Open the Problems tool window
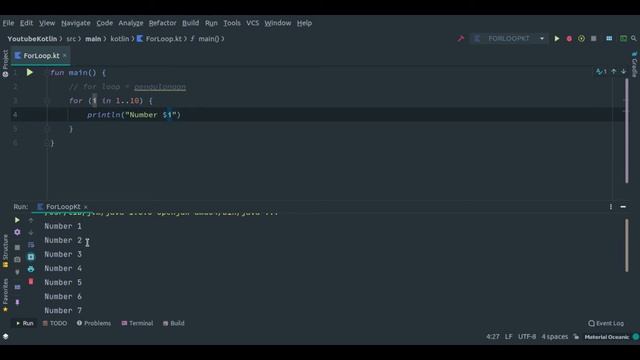The height and width of the screenshot is (360, 640). (x=93, y=323)
